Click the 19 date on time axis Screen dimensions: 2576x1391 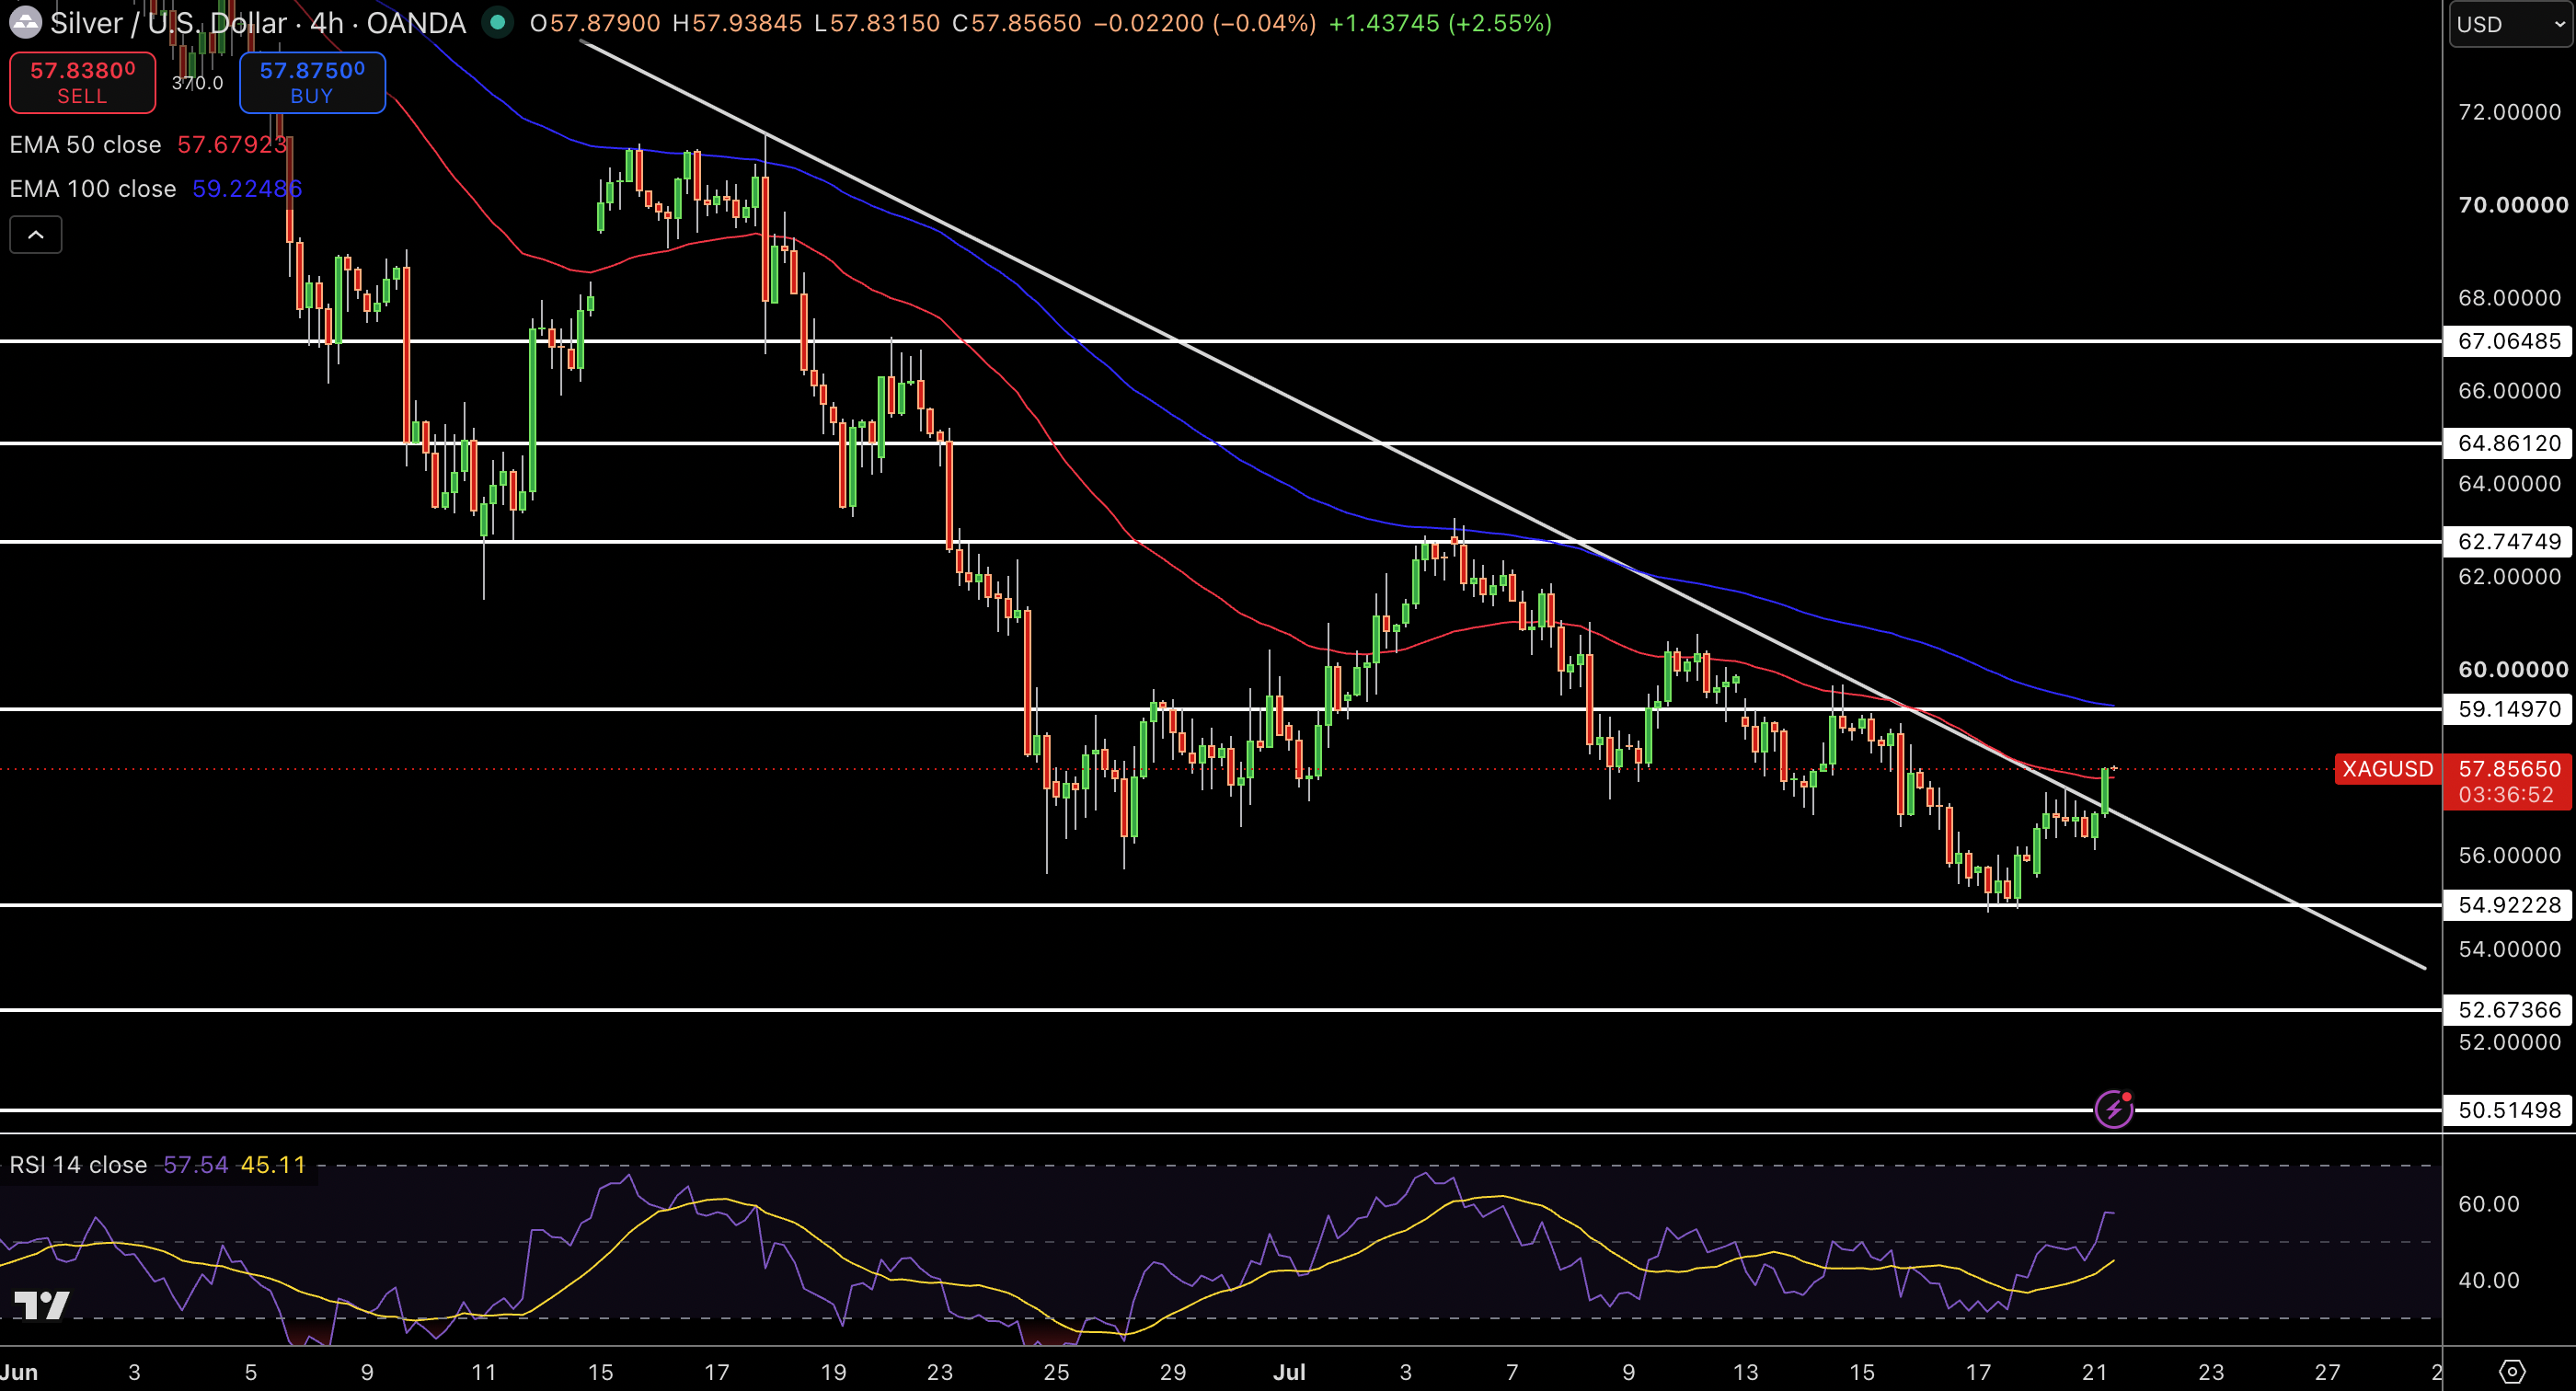pyautogui.click(x=833, y=1372)
